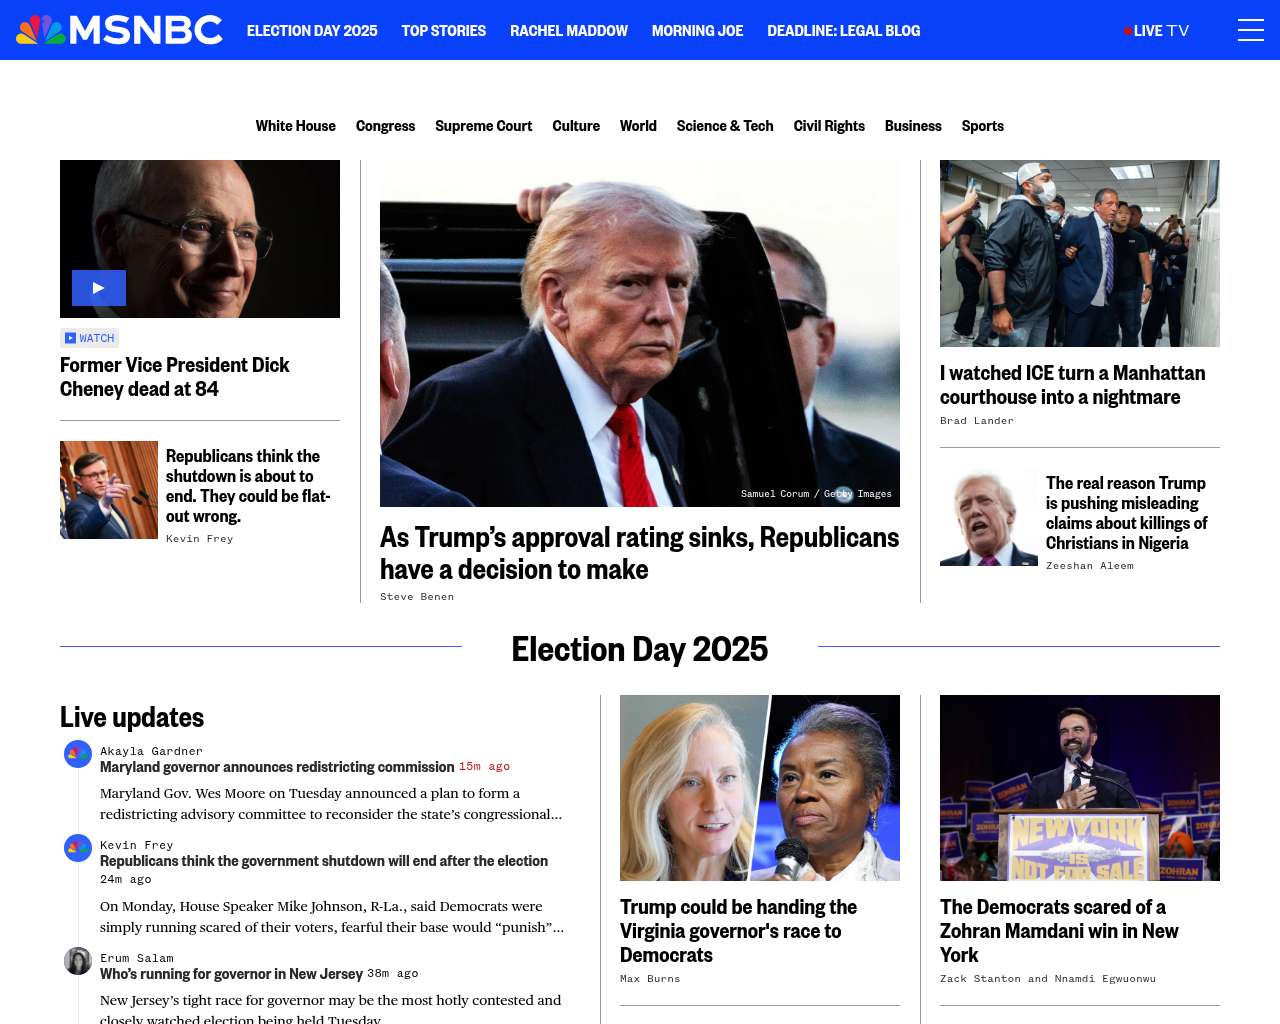
Task: Select the Supreme Court category
Action: tap(483, 126)
